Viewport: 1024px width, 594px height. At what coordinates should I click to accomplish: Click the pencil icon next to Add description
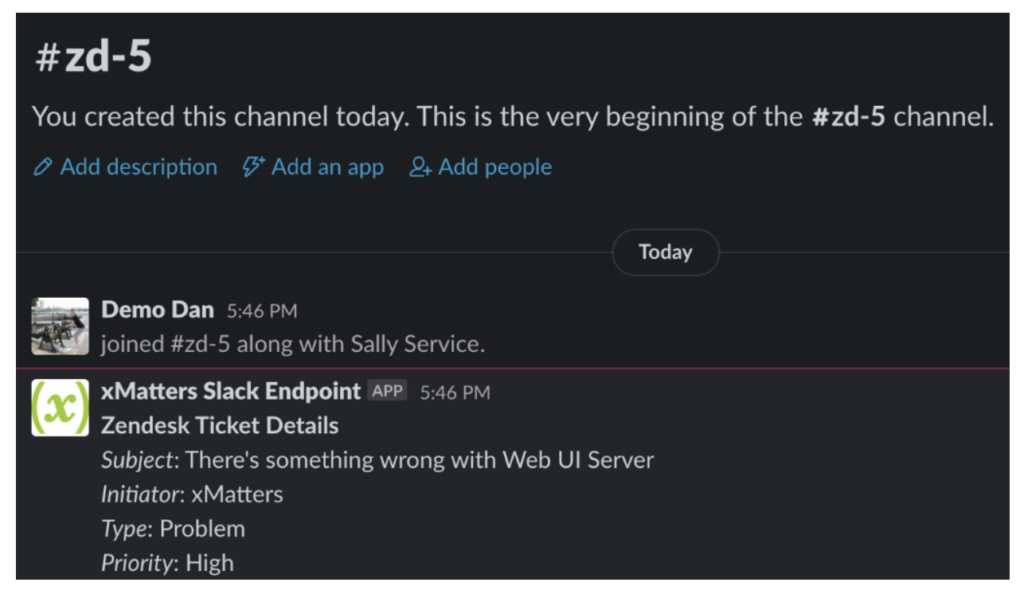point(42,167)
